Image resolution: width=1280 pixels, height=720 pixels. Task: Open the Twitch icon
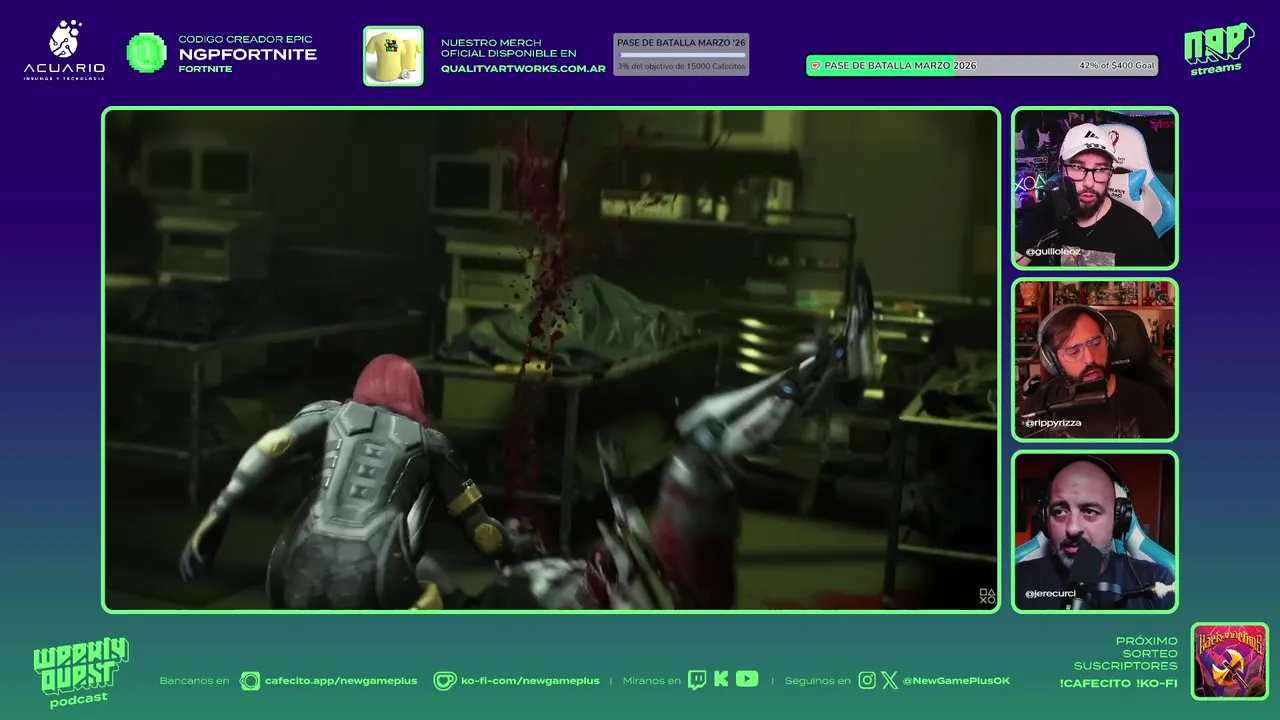pos(697,681)
